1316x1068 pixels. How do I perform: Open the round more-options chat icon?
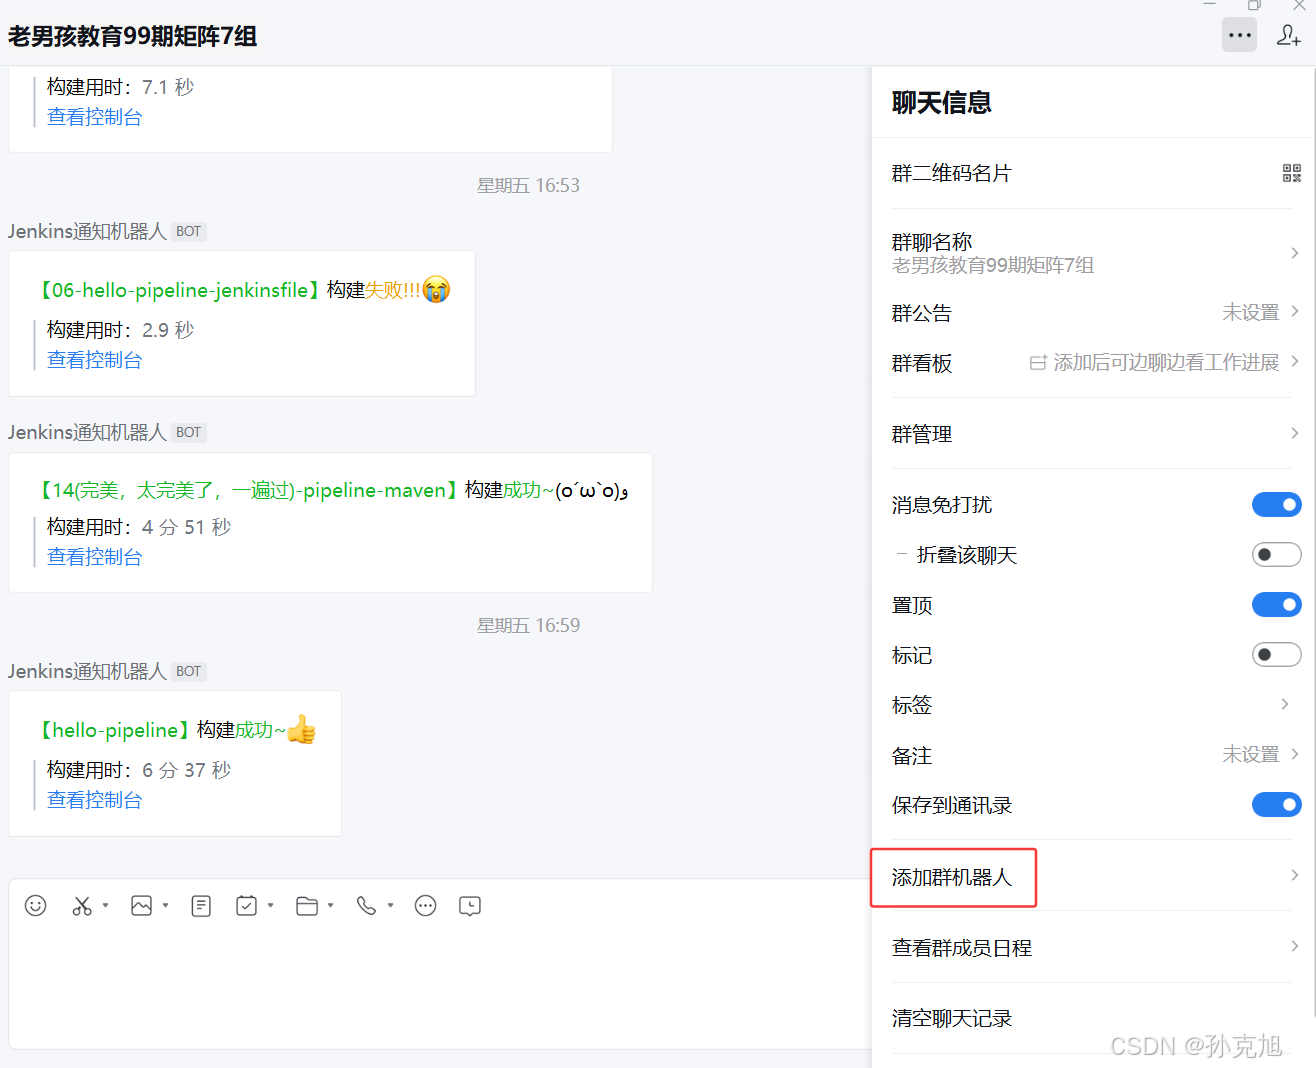pos(426,906)
